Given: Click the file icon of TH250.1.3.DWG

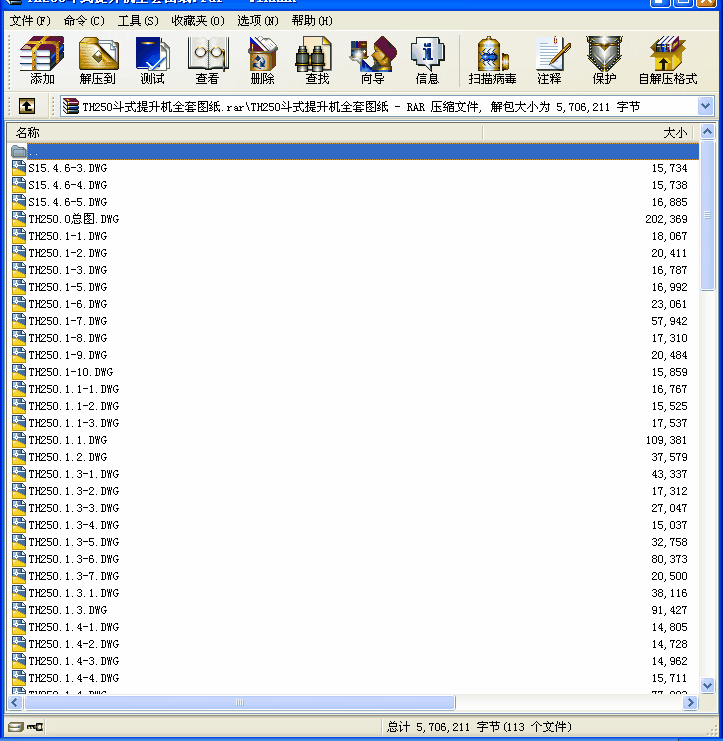Looking at the screenshot, I should click(x=19, y=610).
